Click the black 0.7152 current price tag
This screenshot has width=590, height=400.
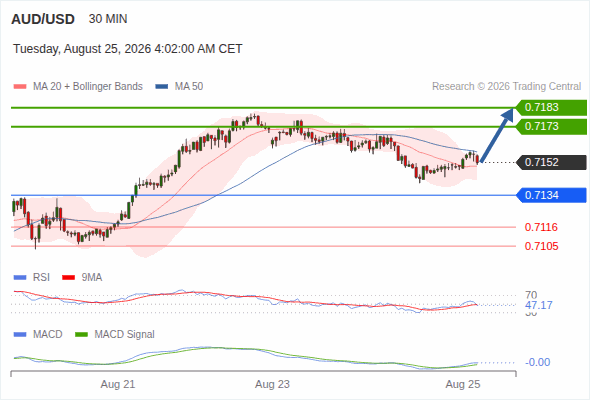(x=552, y=163)
